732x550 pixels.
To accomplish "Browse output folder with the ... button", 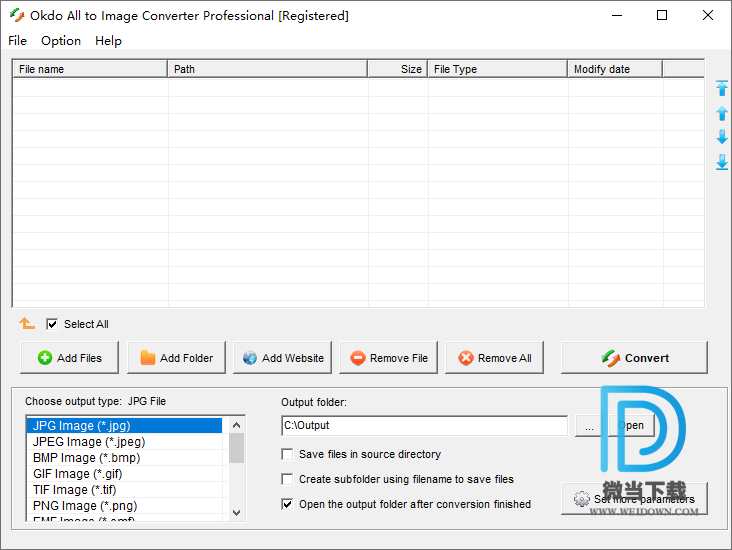I will coord(589,426).
